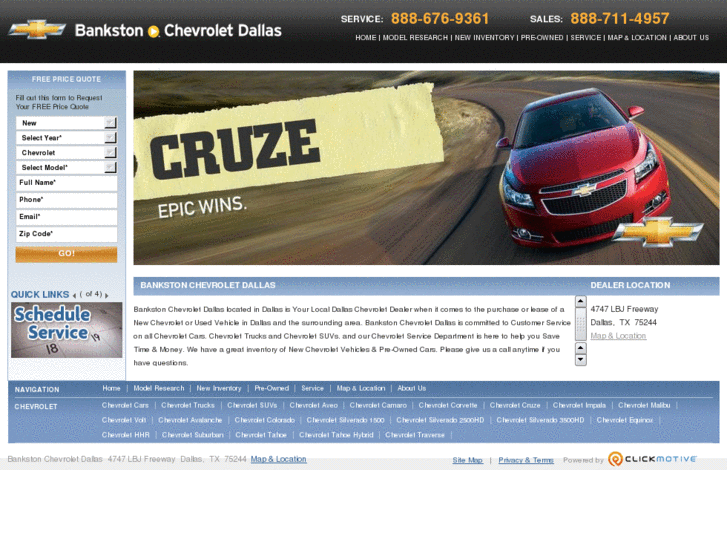Open the Chevrolet Cars link
This screenshot has width=727, height=545.
[x=125, y=405]
